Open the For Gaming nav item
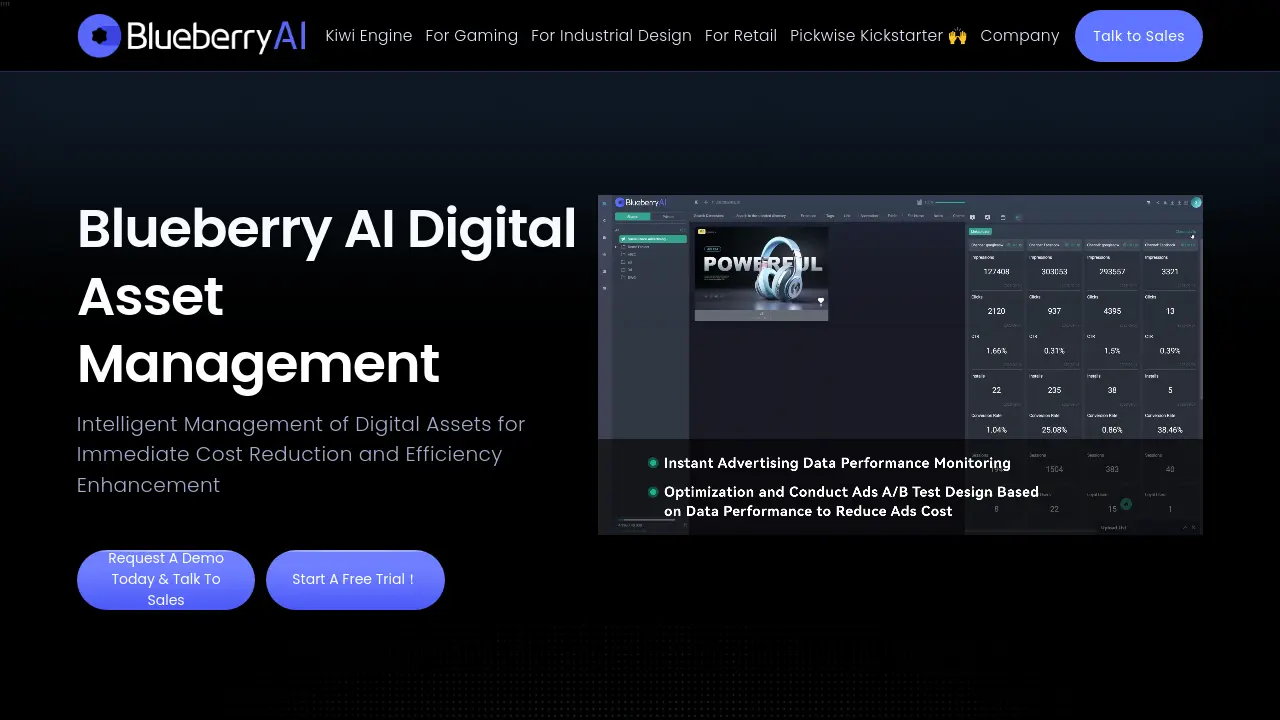The width and height of the screenshot is (1280, 720). (x=472, y=35)
